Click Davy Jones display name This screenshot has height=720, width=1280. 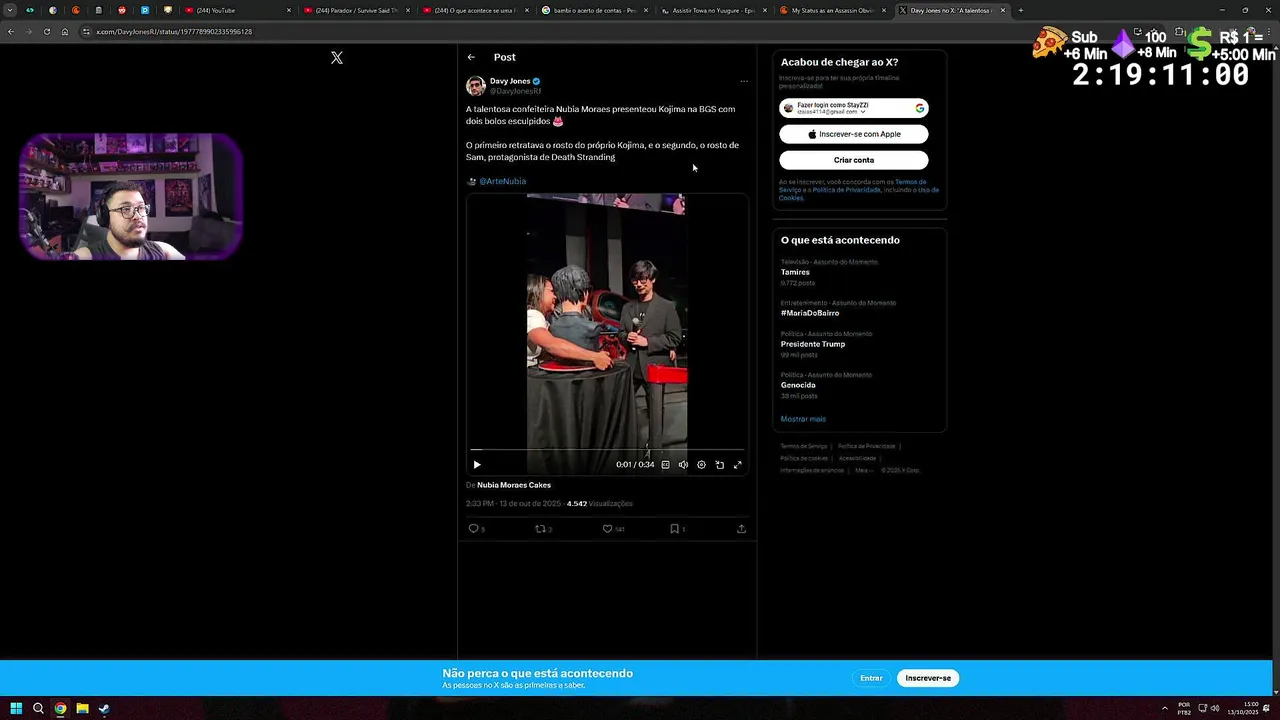(510, 81)
